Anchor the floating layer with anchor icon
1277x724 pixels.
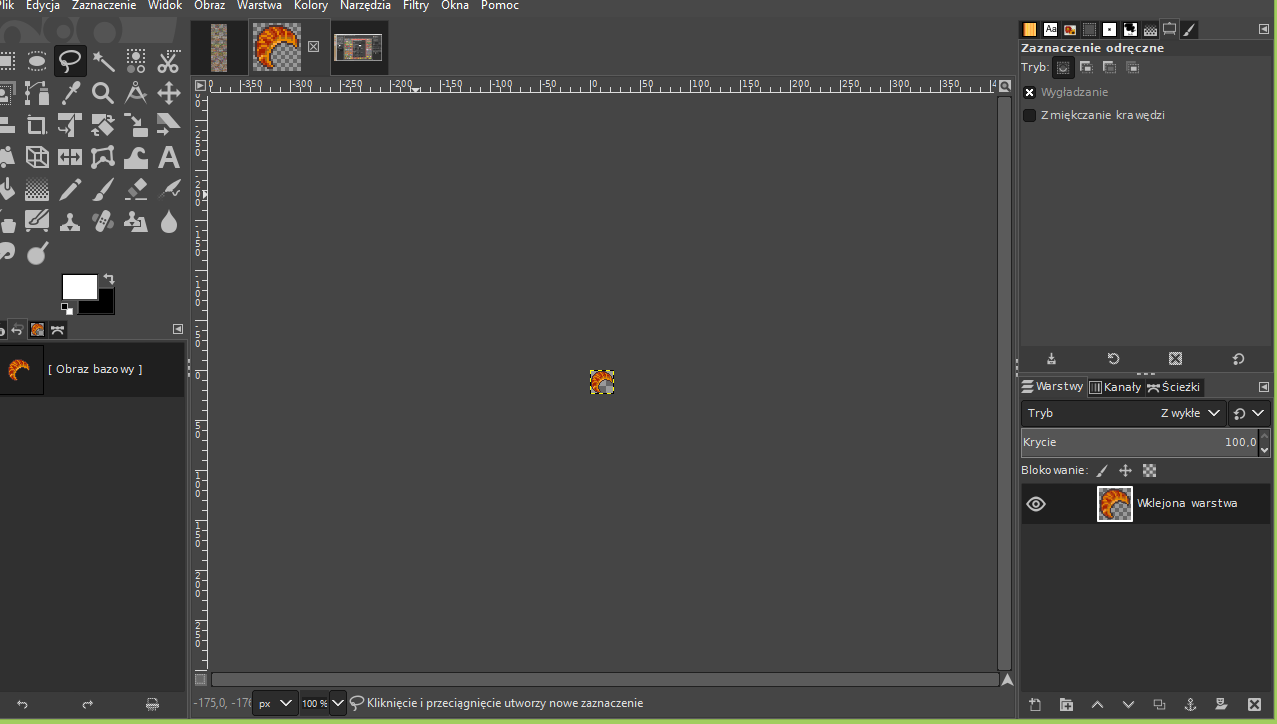pyautogui.click(x=1190, y=705)
